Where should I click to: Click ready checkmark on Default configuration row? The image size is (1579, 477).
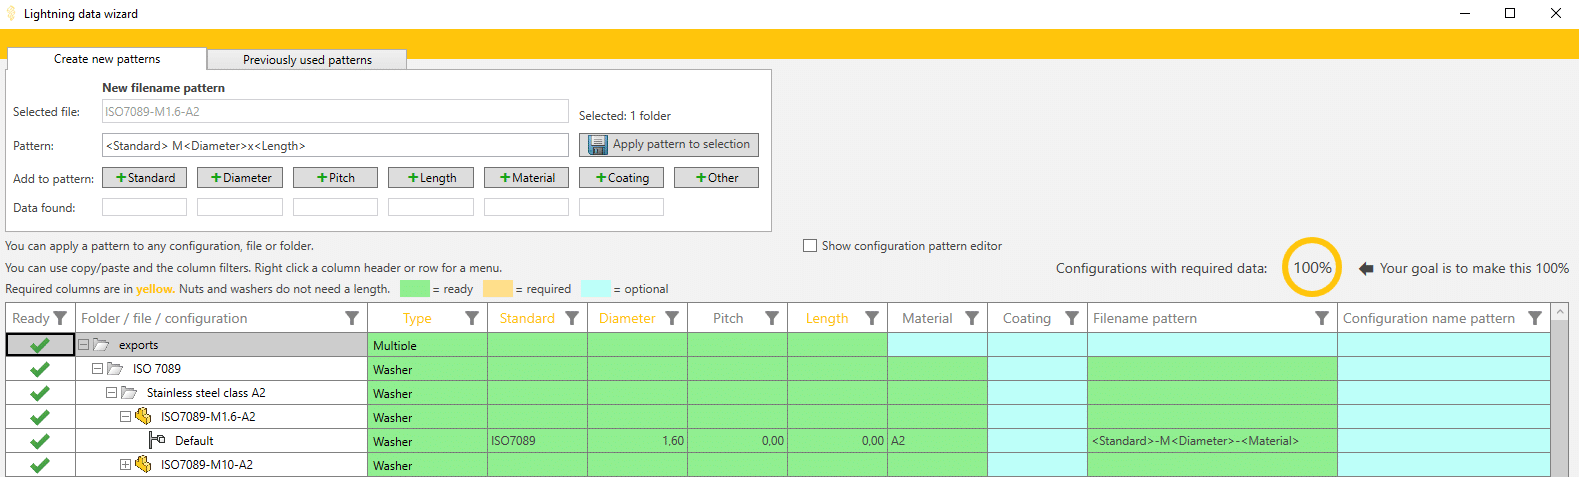(40, 441)
